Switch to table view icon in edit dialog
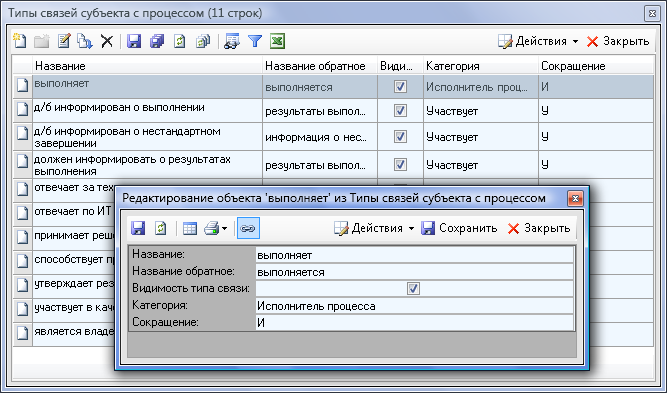 tap(190, 228)
